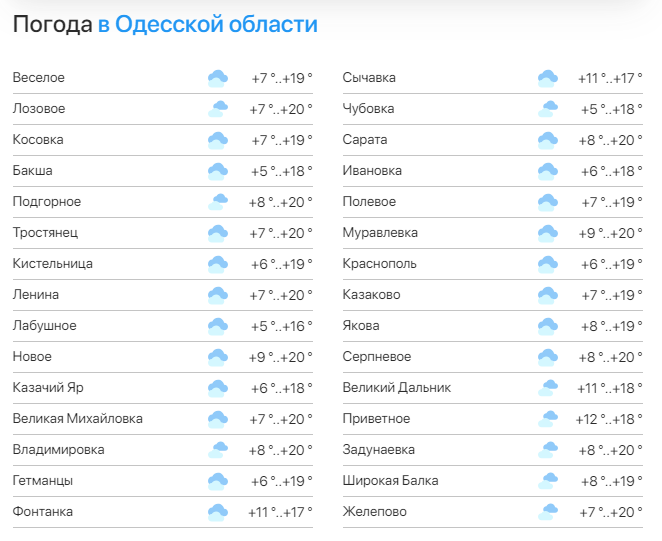Click the weather icon for Владимировка
The image size is (662, 541).
tap(217, 450)
